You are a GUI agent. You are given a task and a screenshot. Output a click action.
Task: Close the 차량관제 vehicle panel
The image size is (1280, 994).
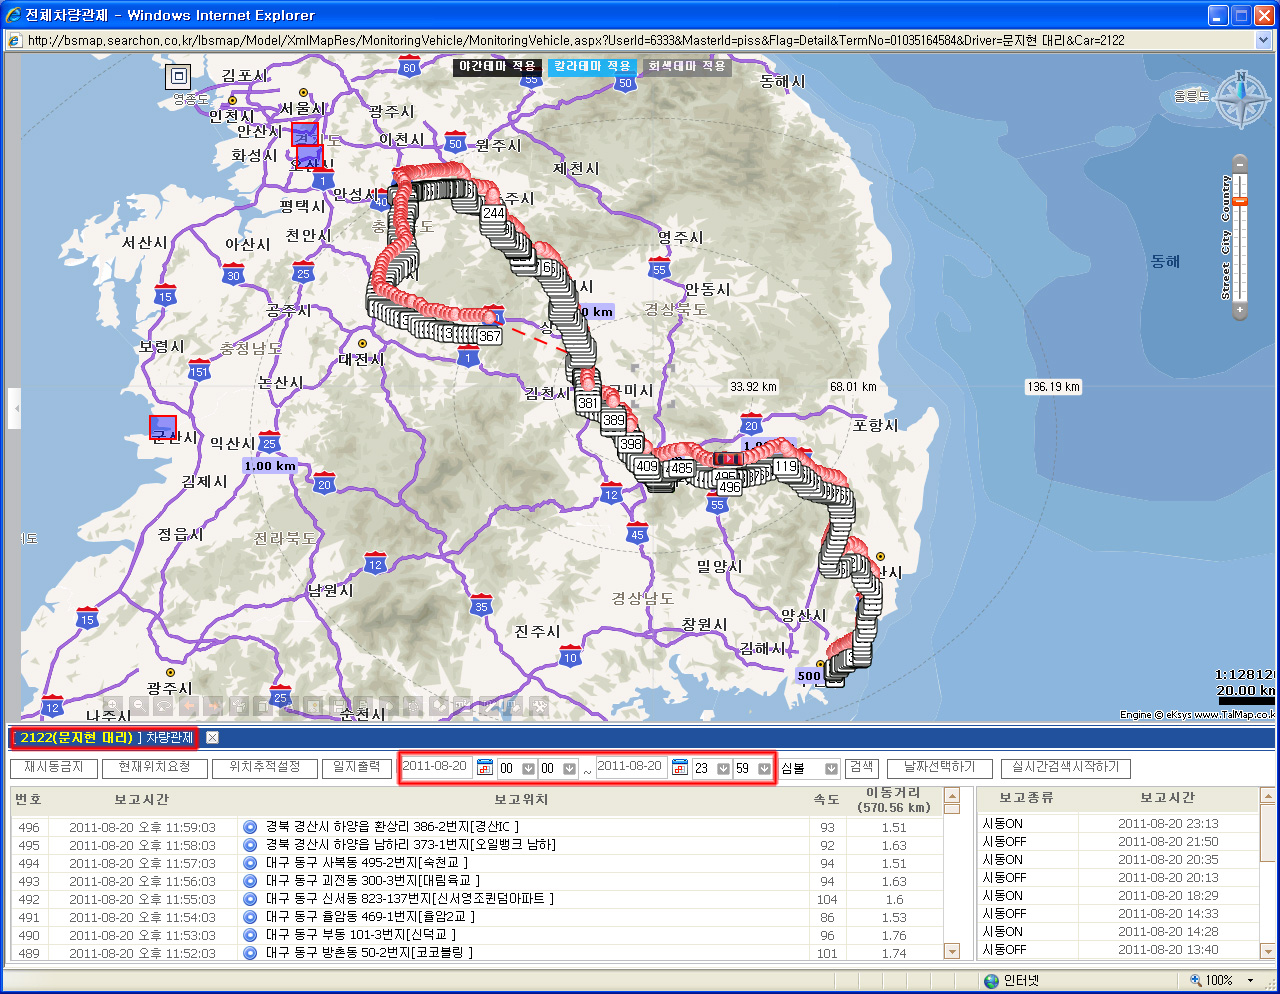[x=212, y=738]
